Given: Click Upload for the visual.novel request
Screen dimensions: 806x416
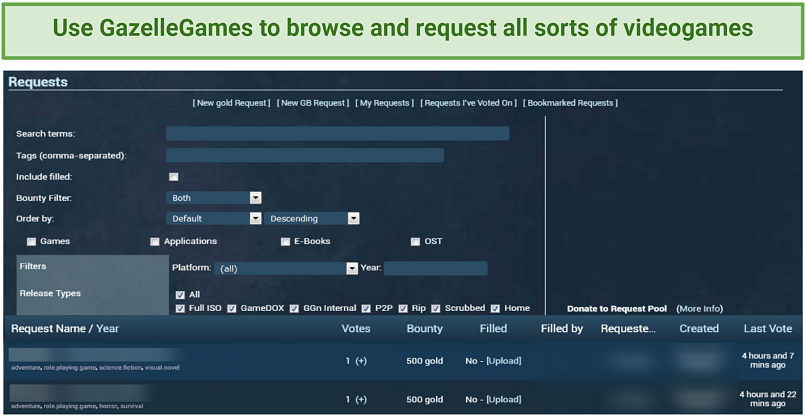Looking at the screenshot, I should (504, 361).
